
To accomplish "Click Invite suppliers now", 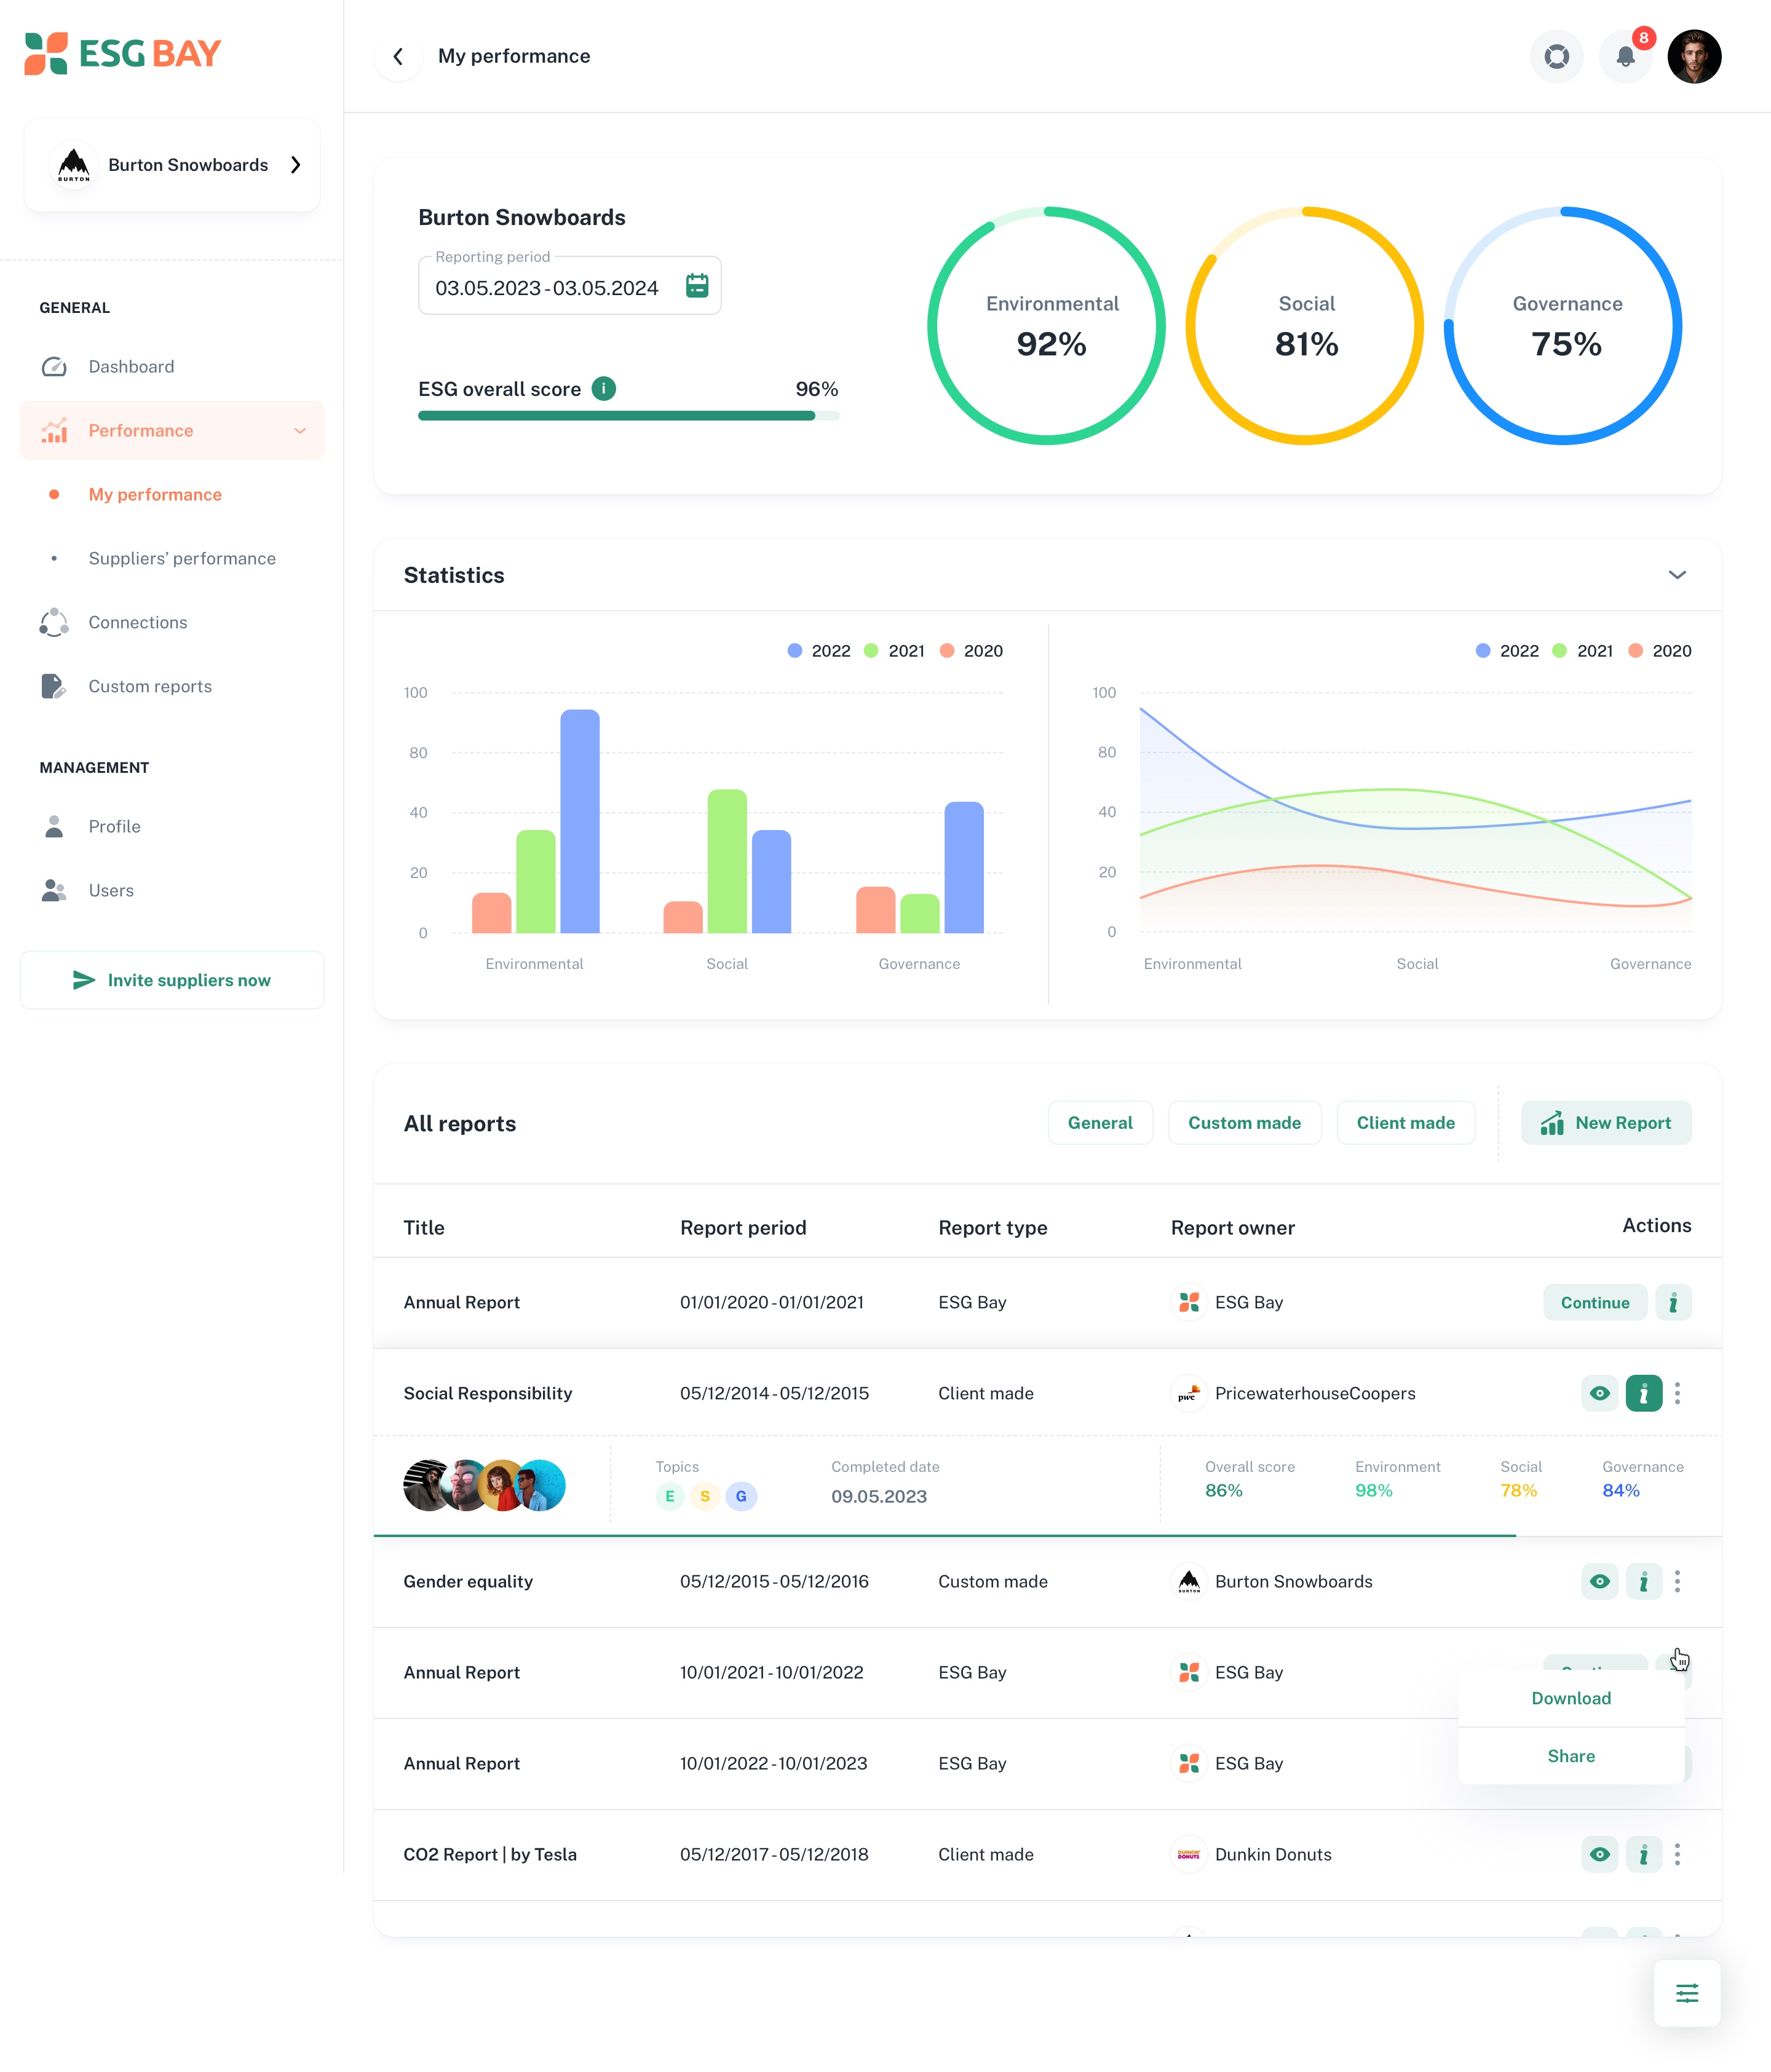I will (x=172, y=980).
